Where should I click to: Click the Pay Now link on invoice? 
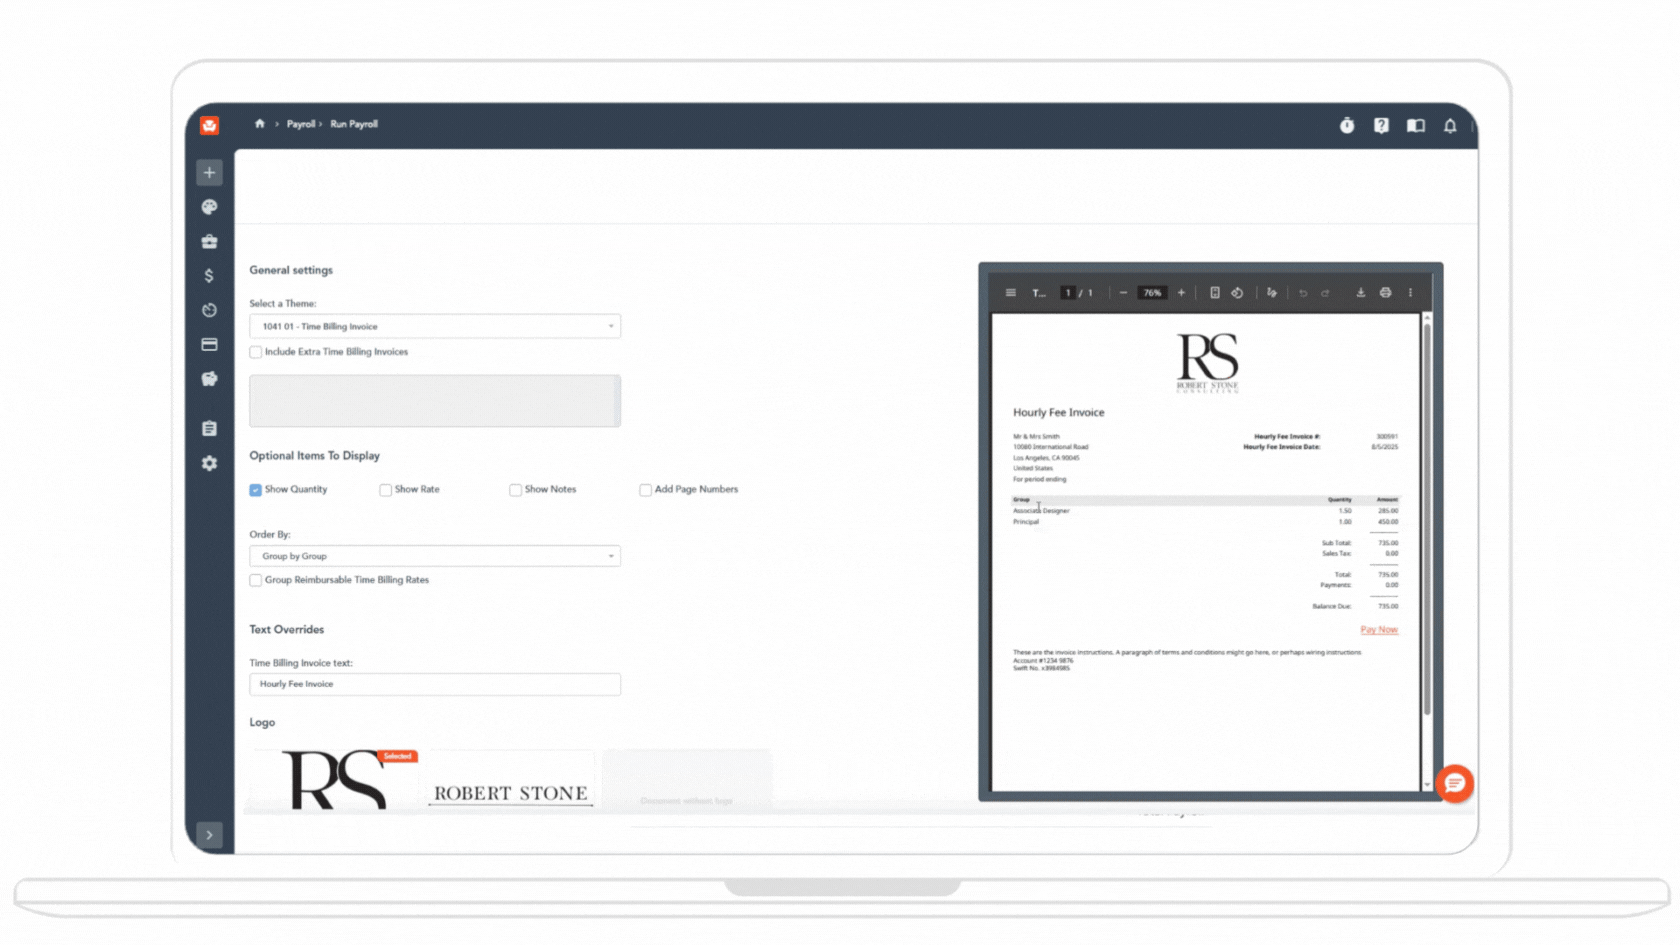pyautogui.click(x=1378, y=630)
